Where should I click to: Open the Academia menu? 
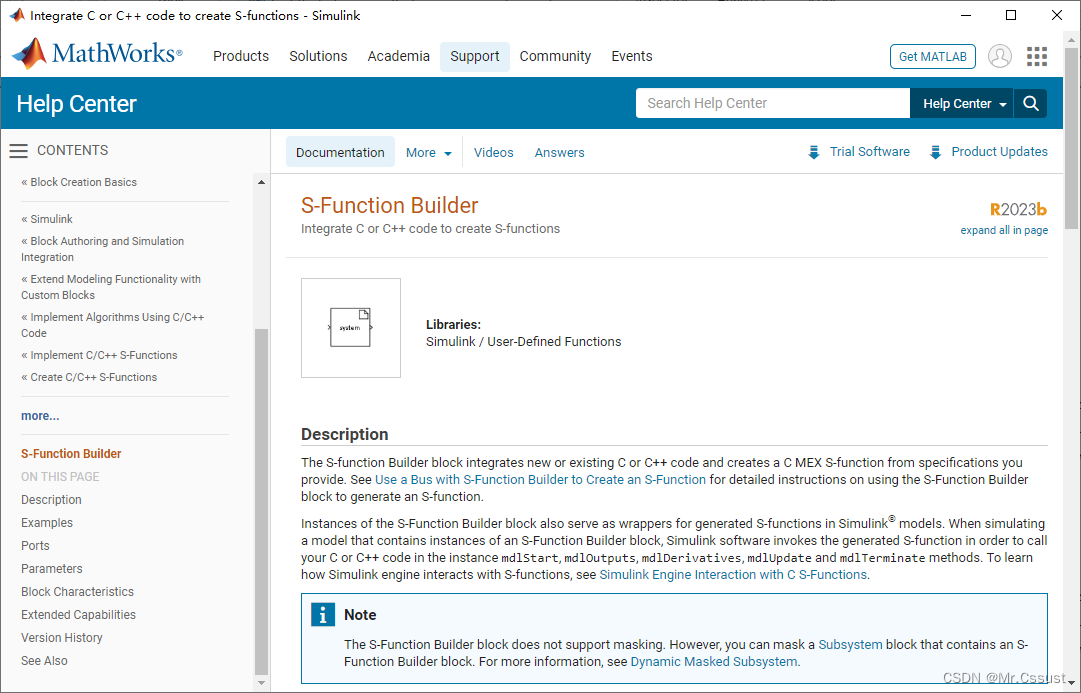[x=398, y=57]
